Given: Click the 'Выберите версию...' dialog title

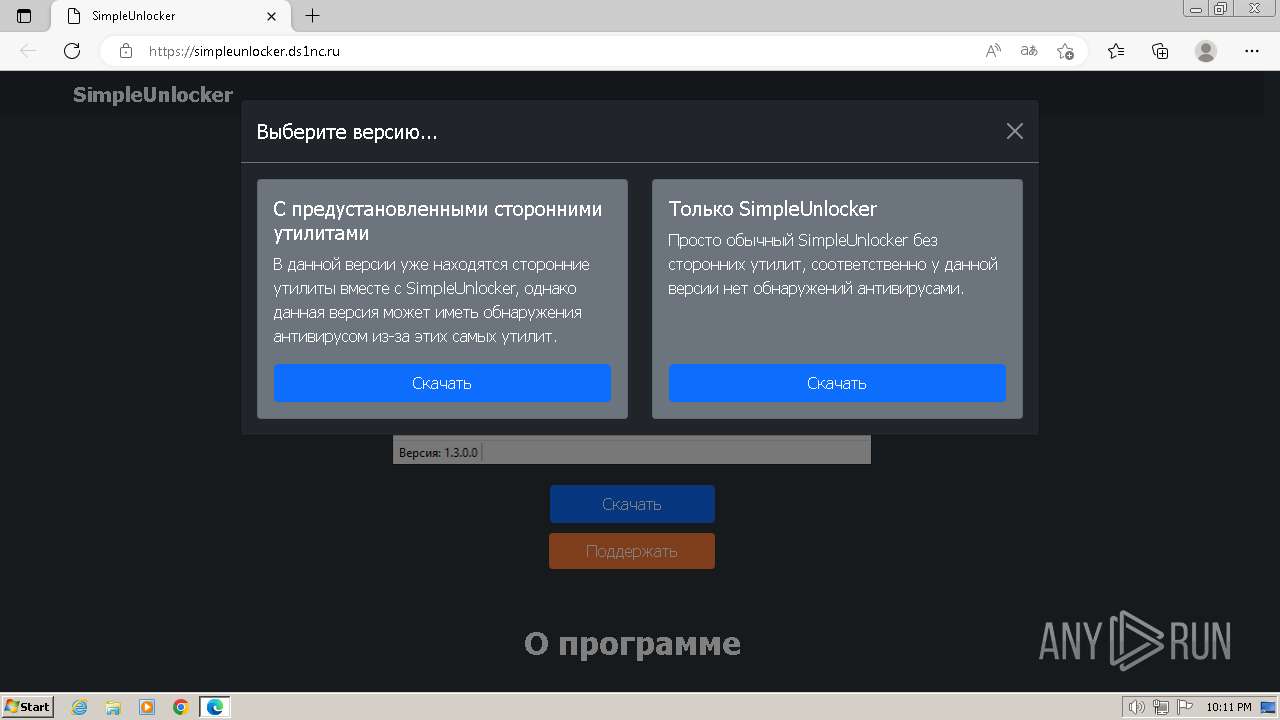Looking at the screenshot, I should 347,132.
